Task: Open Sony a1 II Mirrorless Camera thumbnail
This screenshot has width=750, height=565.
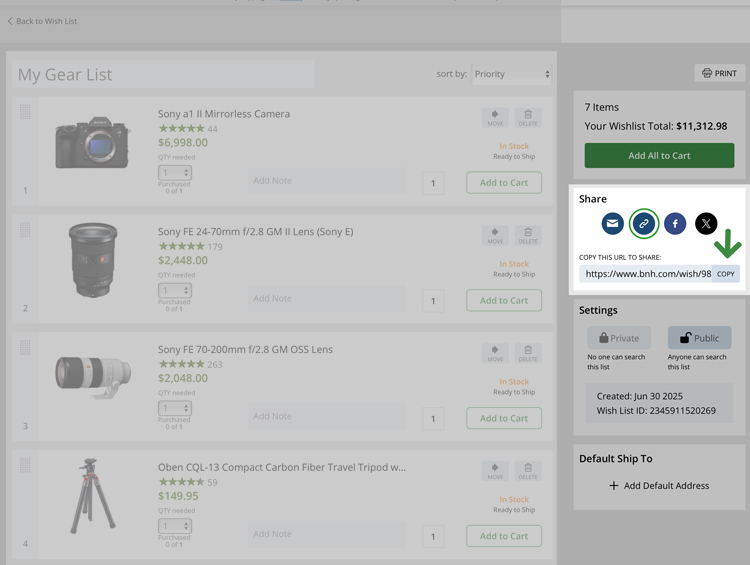Action: (93, 142)
